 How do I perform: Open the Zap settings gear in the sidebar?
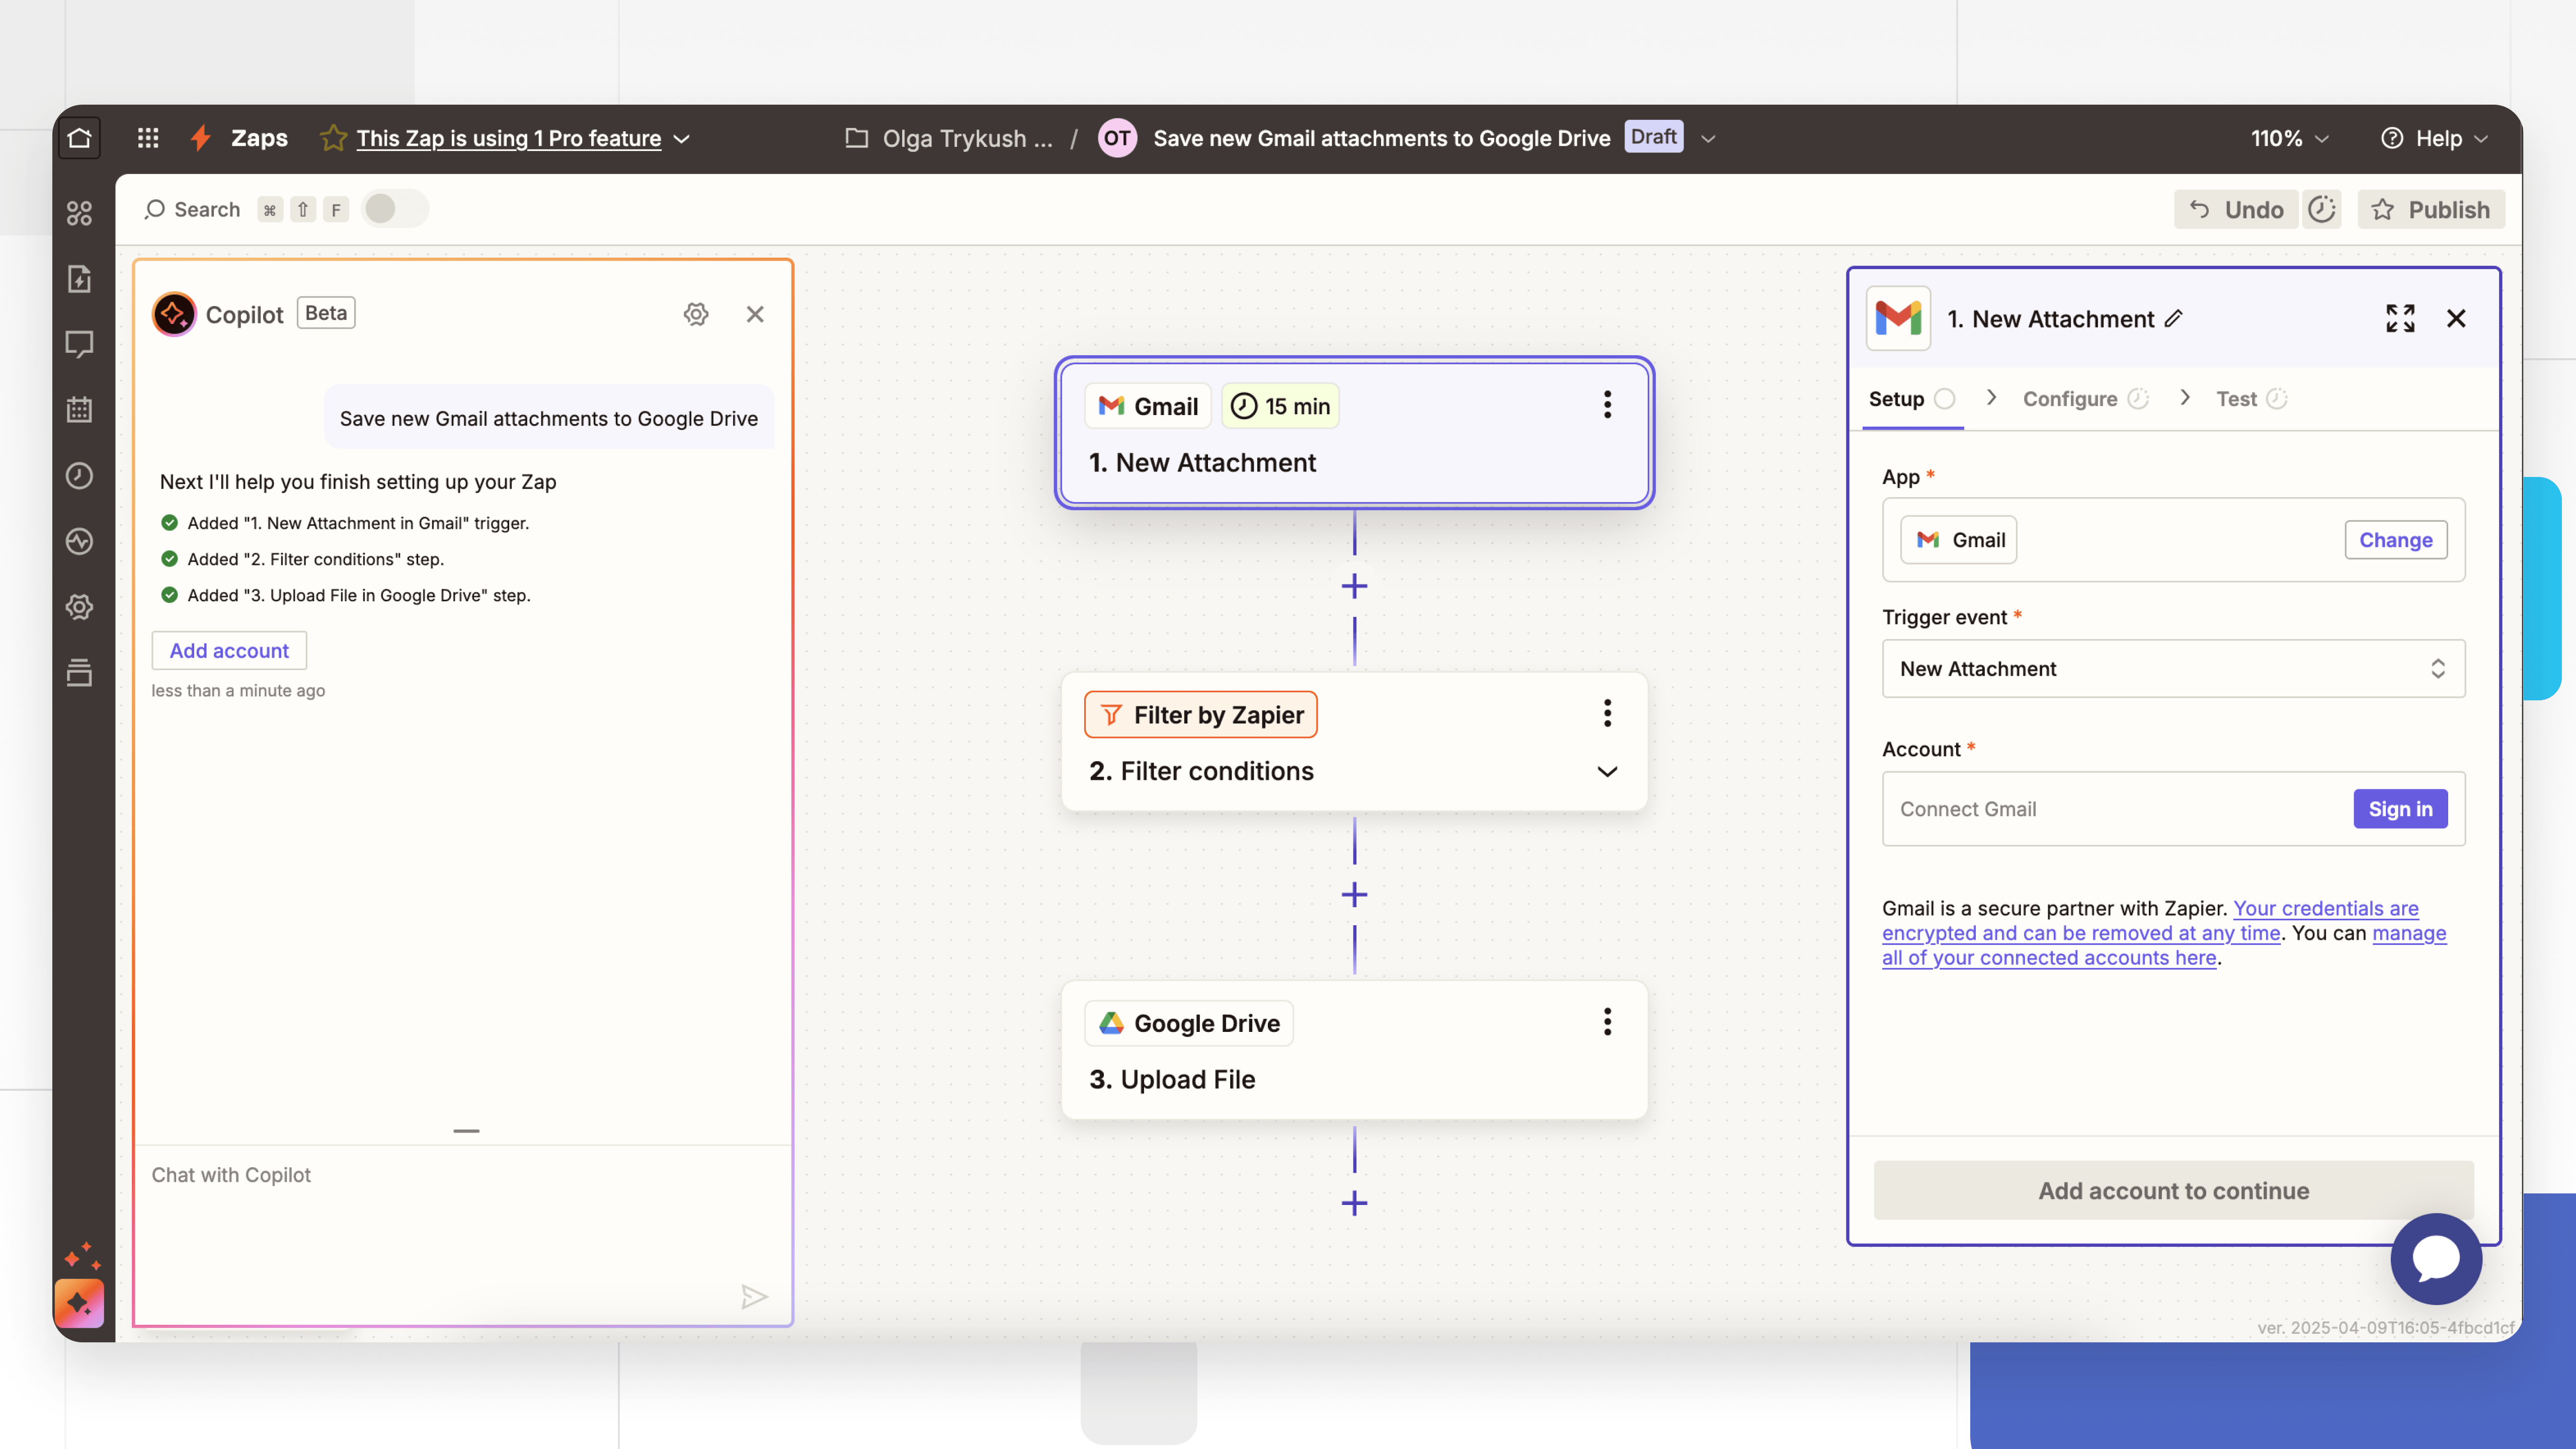[x=79, y=607]
